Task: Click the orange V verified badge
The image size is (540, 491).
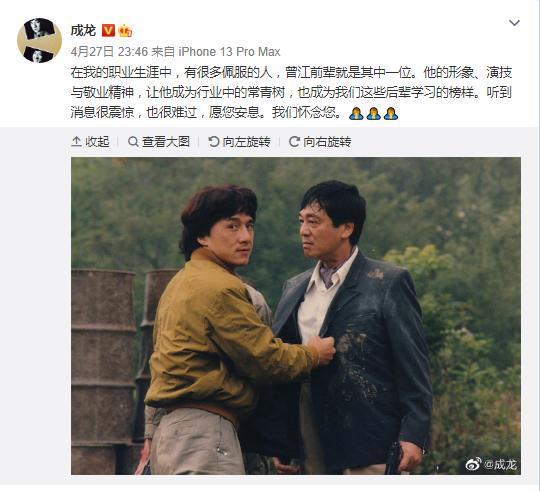Action: pos(108,31)
